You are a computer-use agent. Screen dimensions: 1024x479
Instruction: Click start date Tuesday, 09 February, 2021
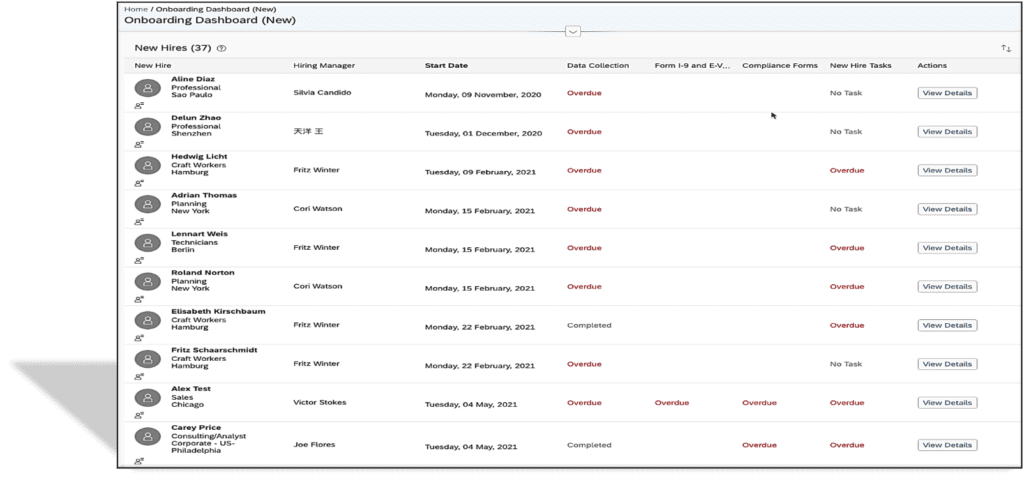click(x=480, y=172)
